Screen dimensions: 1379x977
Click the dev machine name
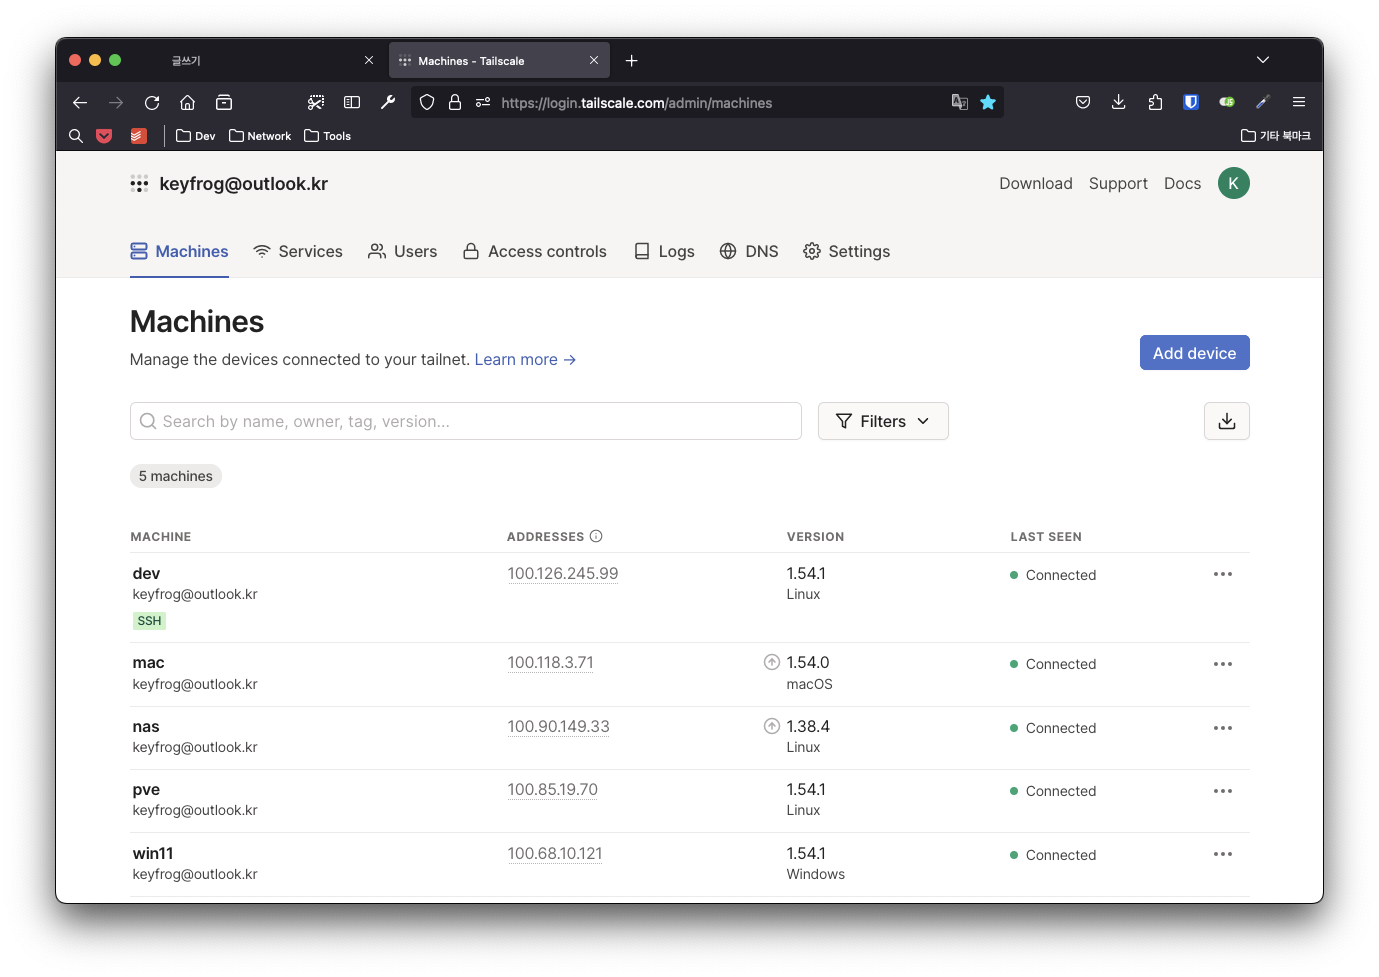pyautogui.click(x=146, y=573)
